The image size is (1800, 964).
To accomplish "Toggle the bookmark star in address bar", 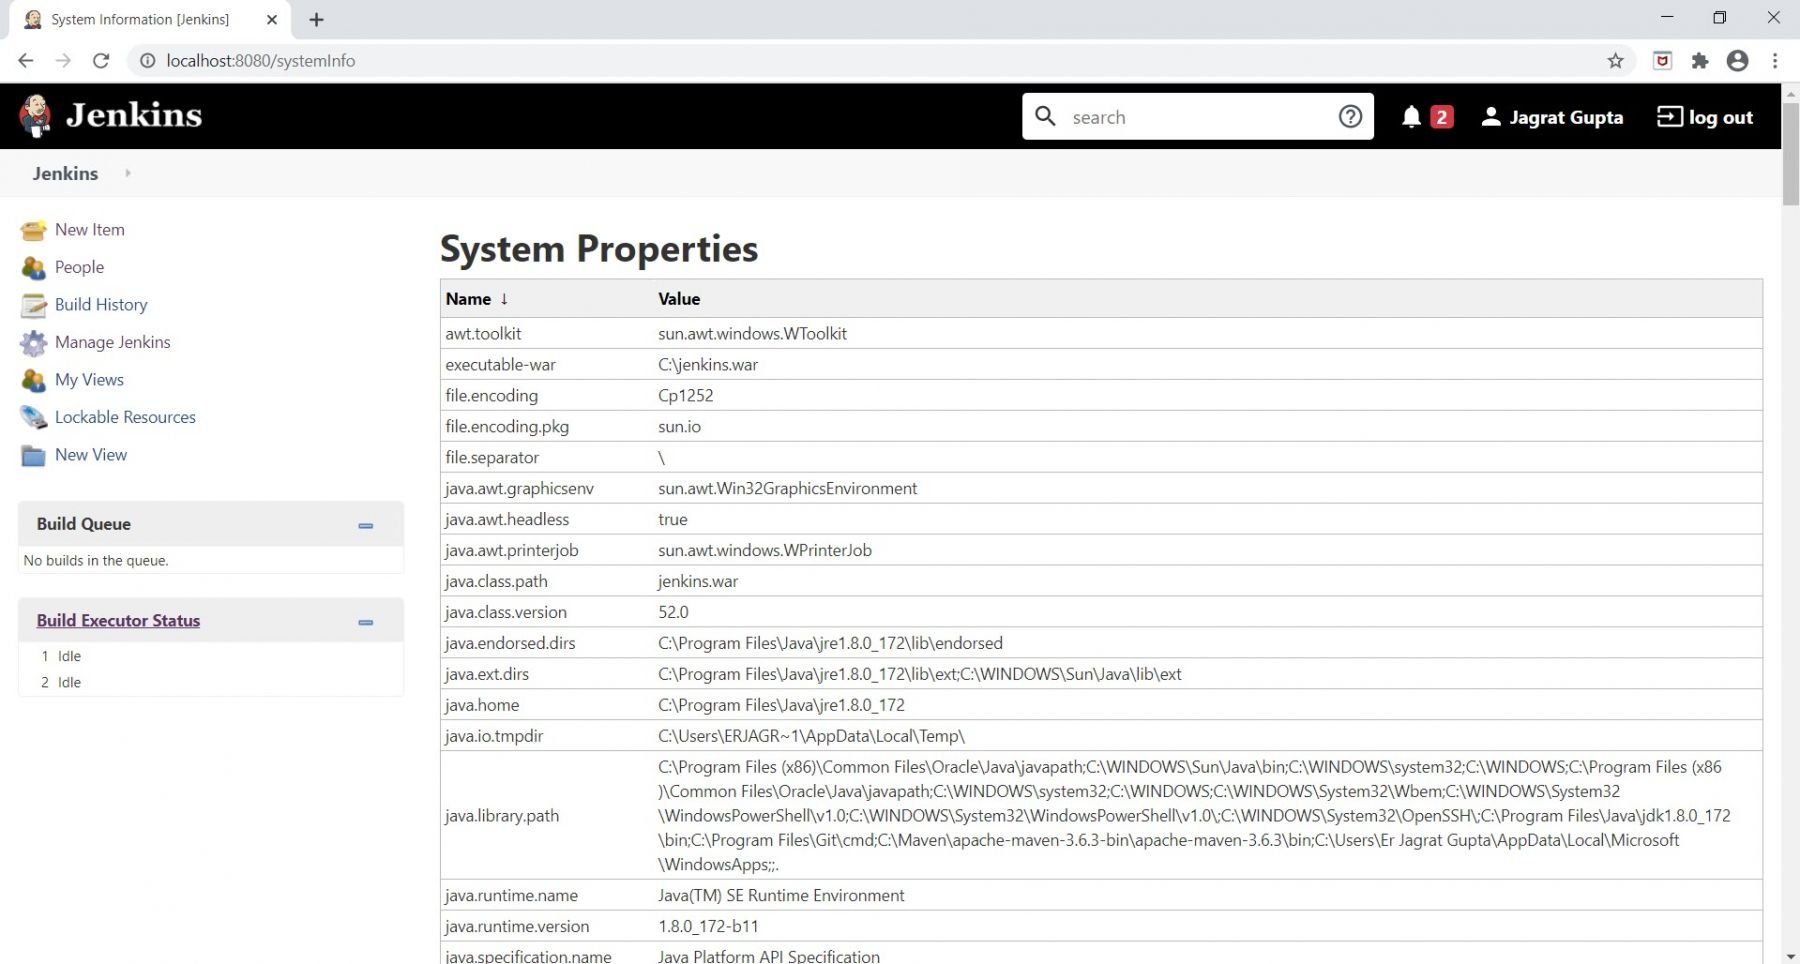I will [x=1616, y=60].
